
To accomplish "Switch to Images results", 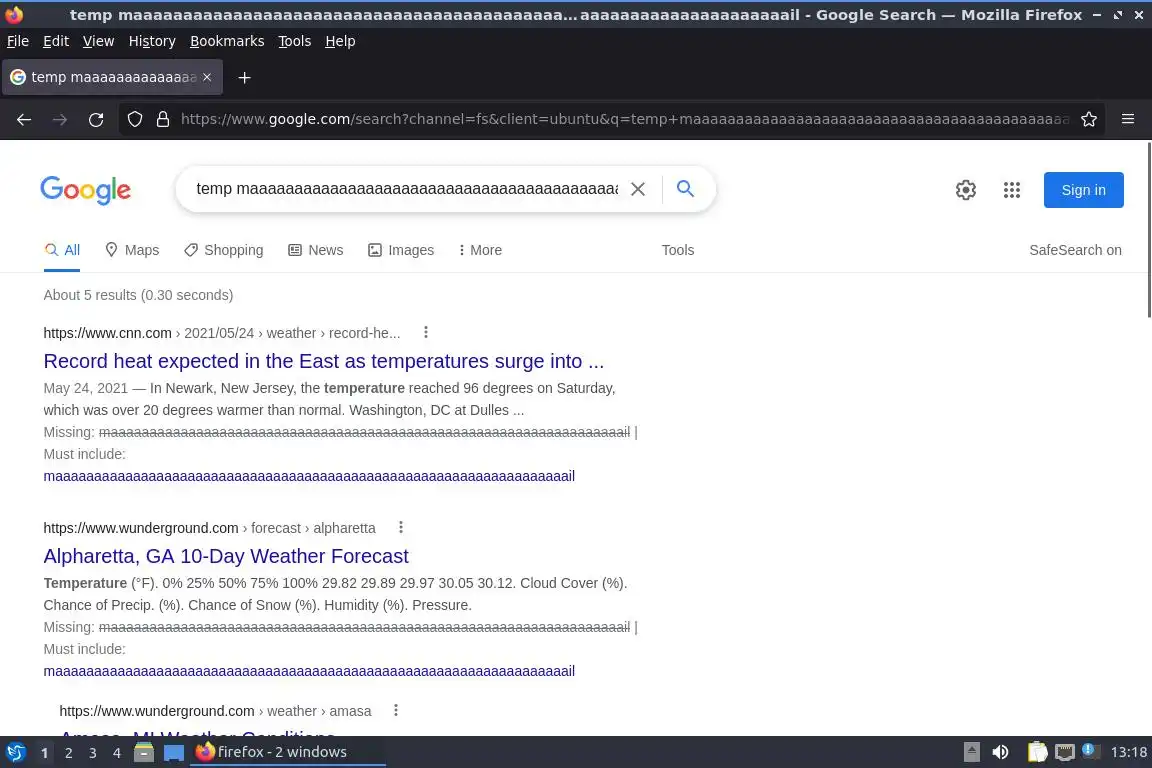I will pos(401,250).
